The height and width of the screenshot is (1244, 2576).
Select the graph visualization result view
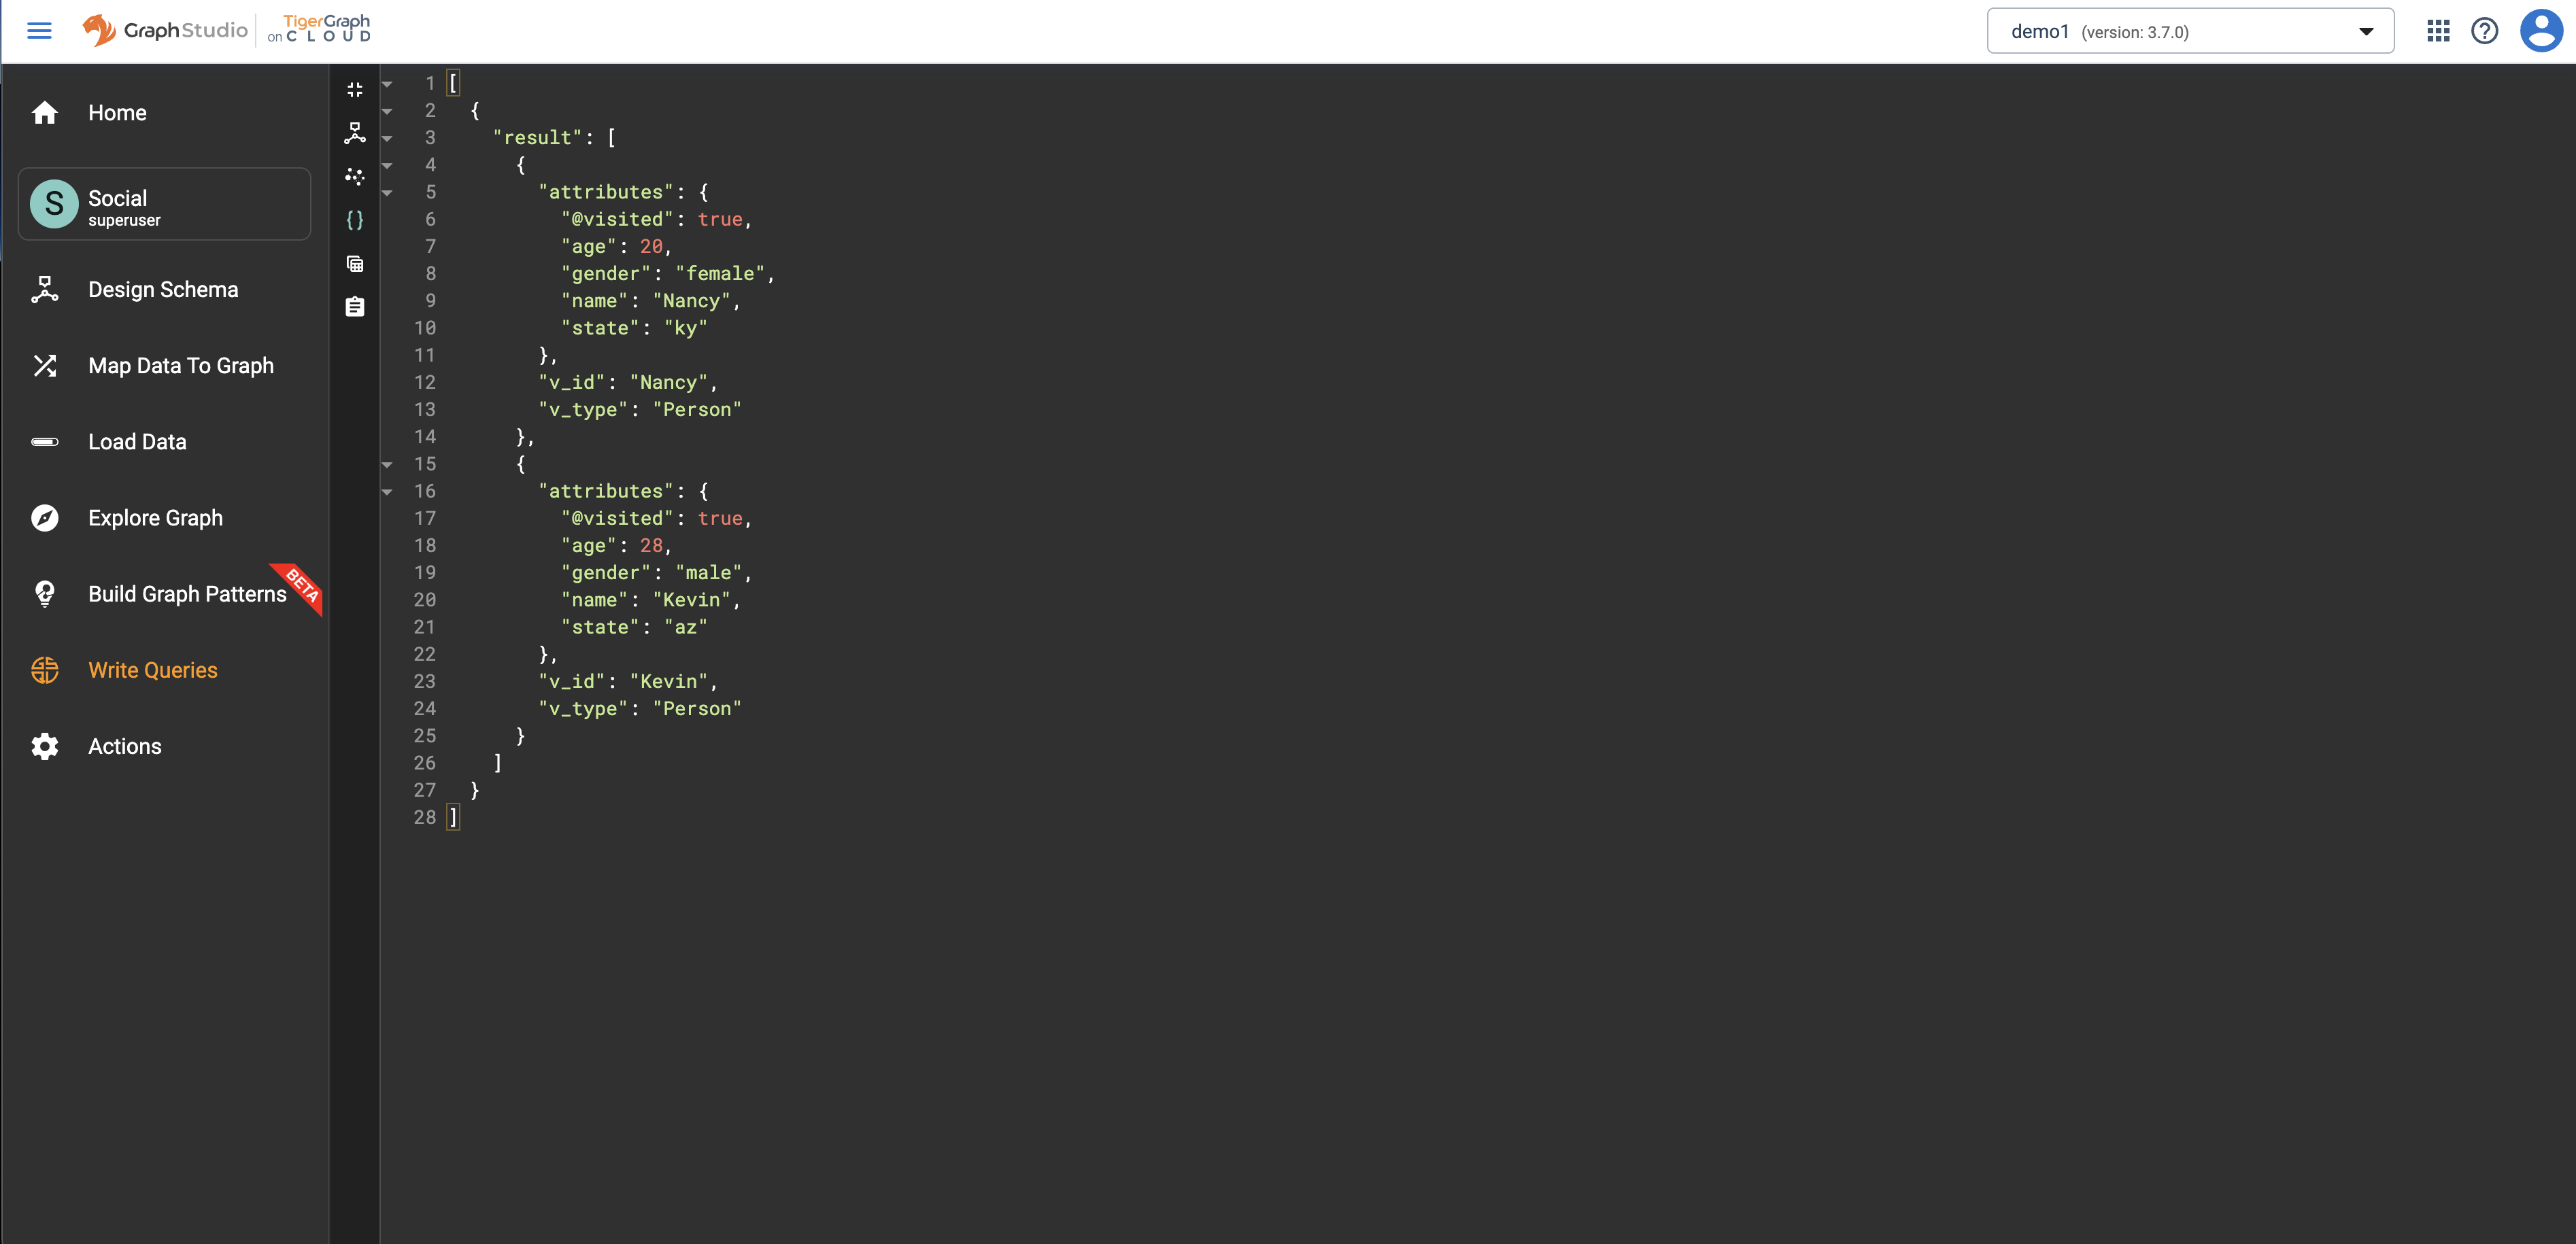pos(355,177)
